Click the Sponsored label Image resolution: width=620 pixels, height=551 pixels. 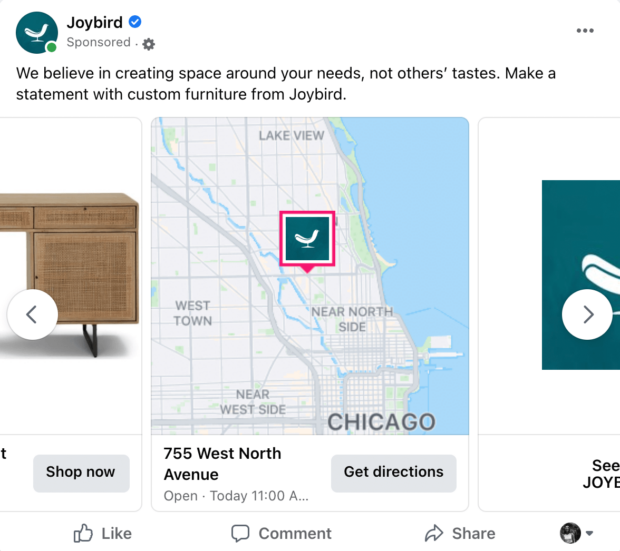click(98, 42)
